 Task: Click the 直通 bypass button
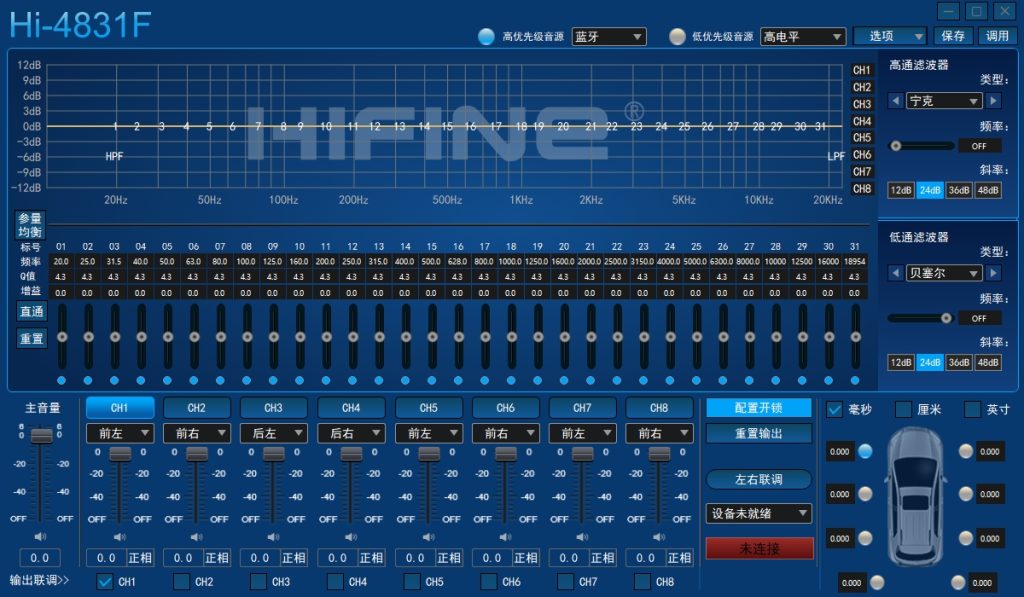tap(31, 312)
